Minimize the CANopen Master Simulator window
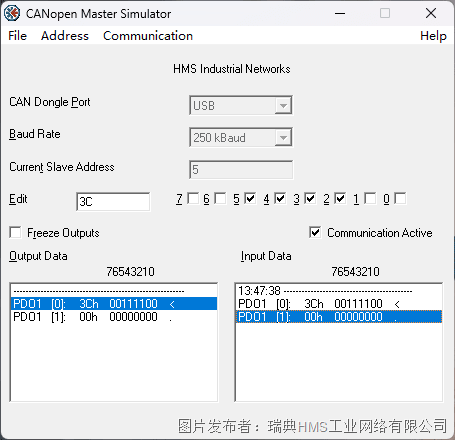The image size is (455, 440). click(340, 13)
